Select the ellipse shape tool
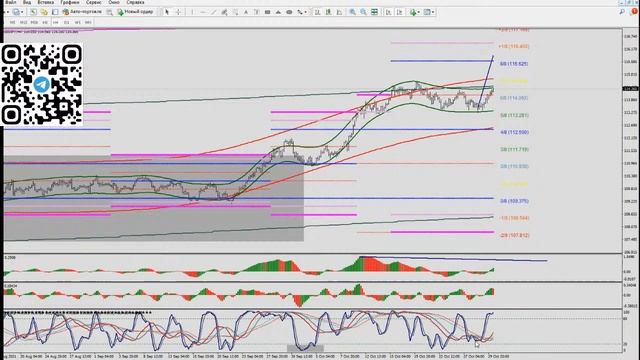 click(289, 12)
